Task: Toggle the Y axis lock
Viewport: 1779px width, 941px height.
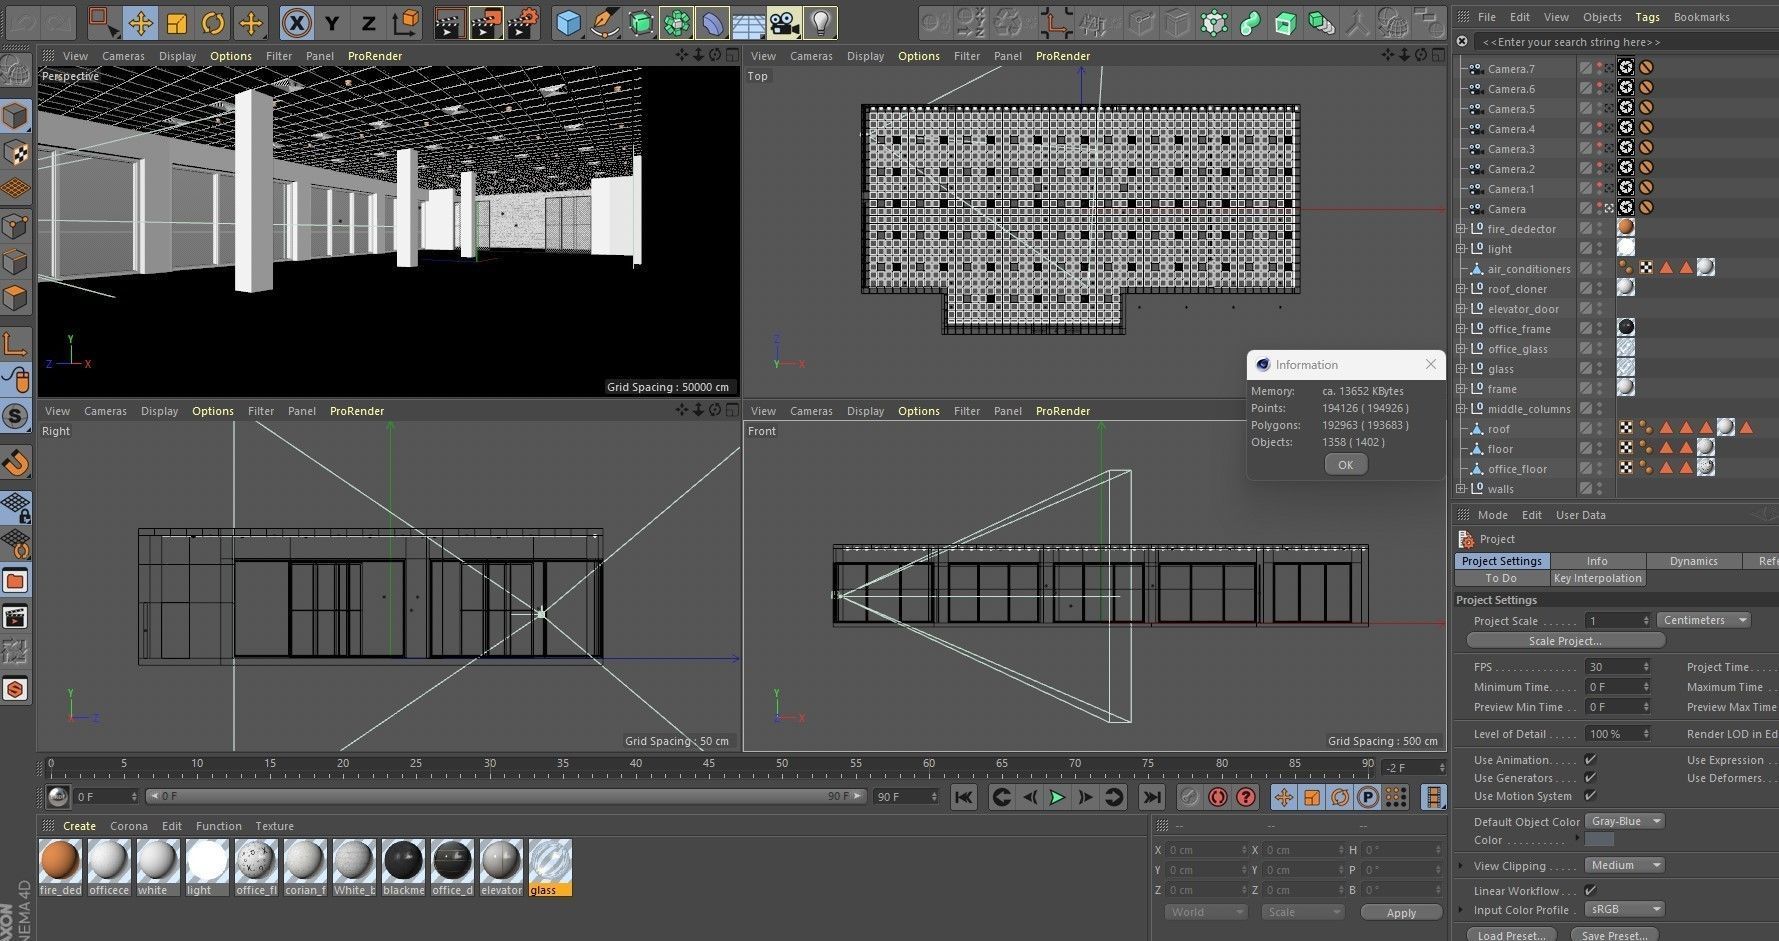Action: (332, 22)
